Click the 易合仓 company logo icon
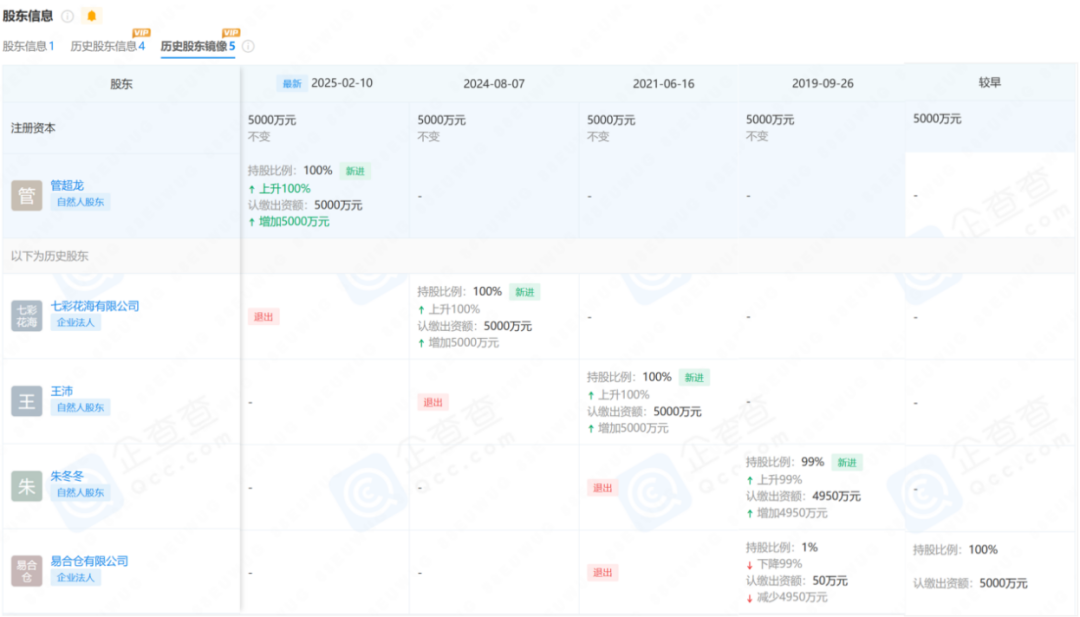Screen dimensions: 1080x617 [27, 571]
